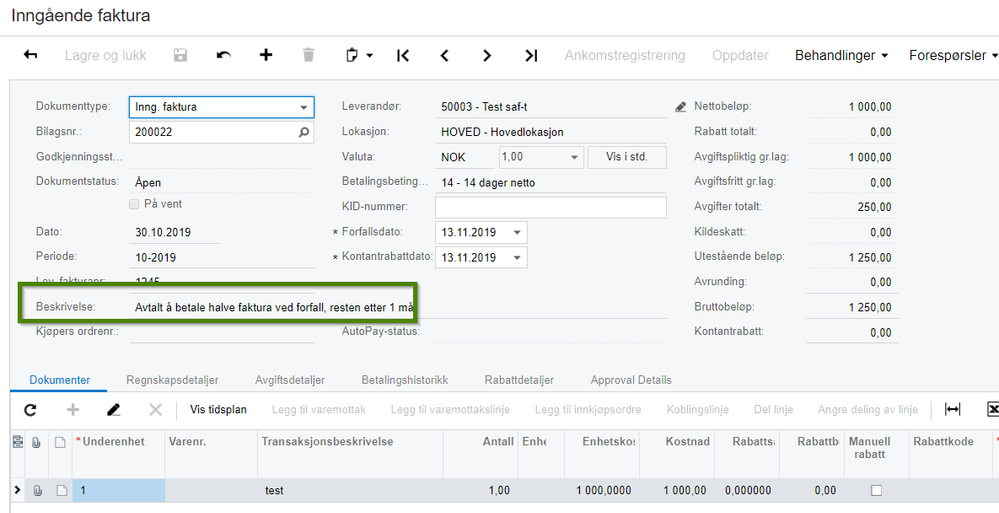The width and height of the screenshot is (999, 513).
Task: Click the Koblingslinje button
Action: [x=698, y=409]
